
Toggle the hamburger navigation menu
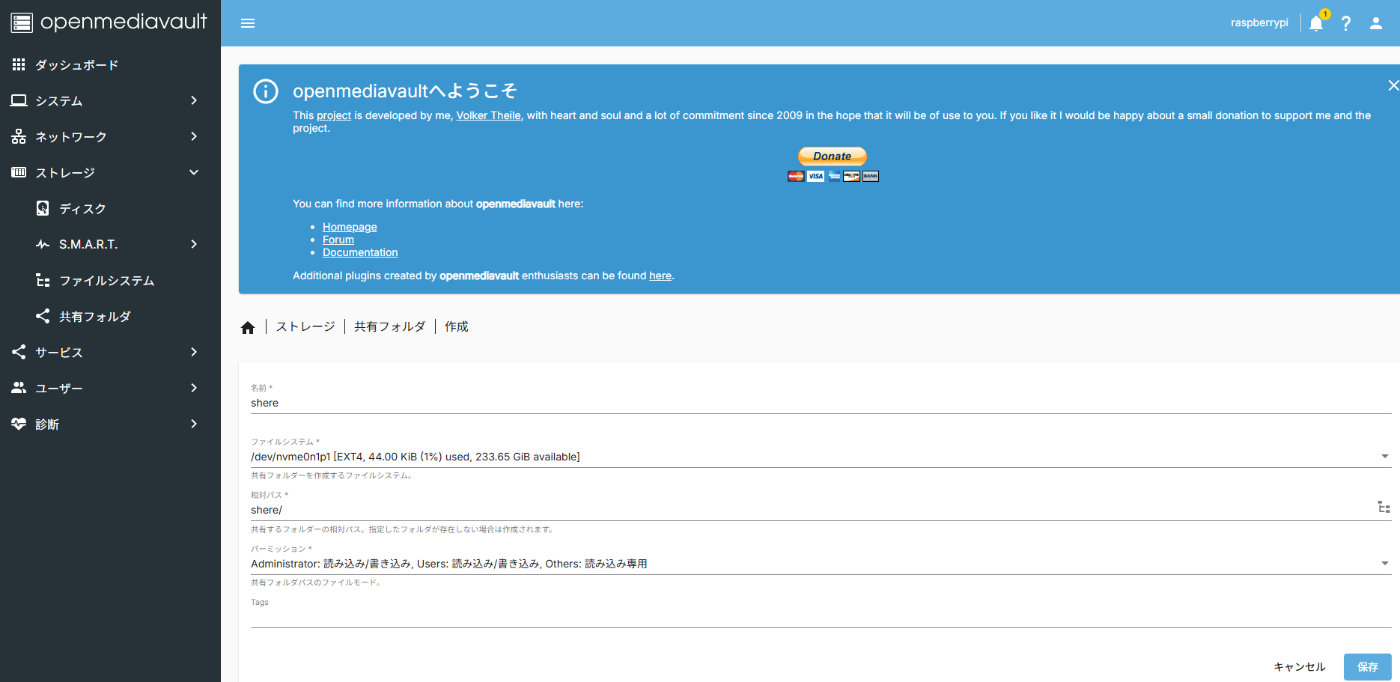(x=248, y=23)
